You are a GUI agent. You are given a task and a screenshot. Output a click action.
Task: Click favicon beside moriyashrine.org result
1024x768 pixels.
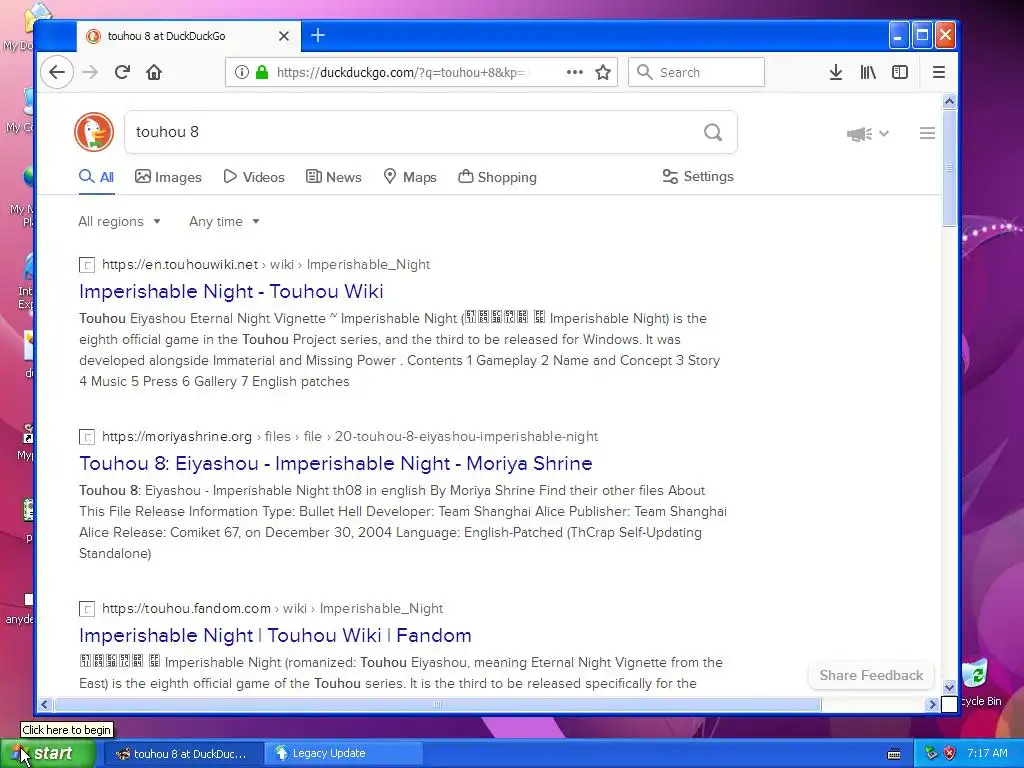coord(87,436)
